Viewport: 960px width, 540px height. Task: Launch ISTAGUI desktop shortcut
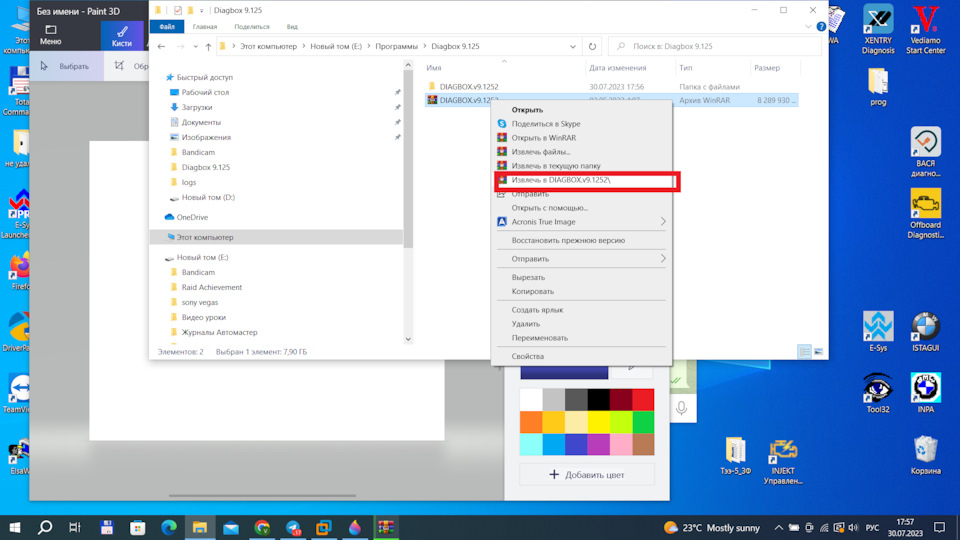(925, 331)
